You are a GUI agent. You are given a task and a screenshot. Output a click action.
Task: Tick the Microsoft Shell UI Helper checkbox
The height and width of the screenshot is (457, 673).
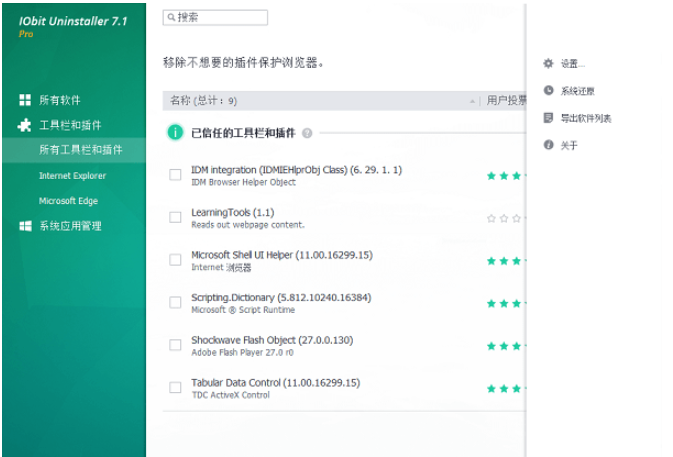(175, 260)
